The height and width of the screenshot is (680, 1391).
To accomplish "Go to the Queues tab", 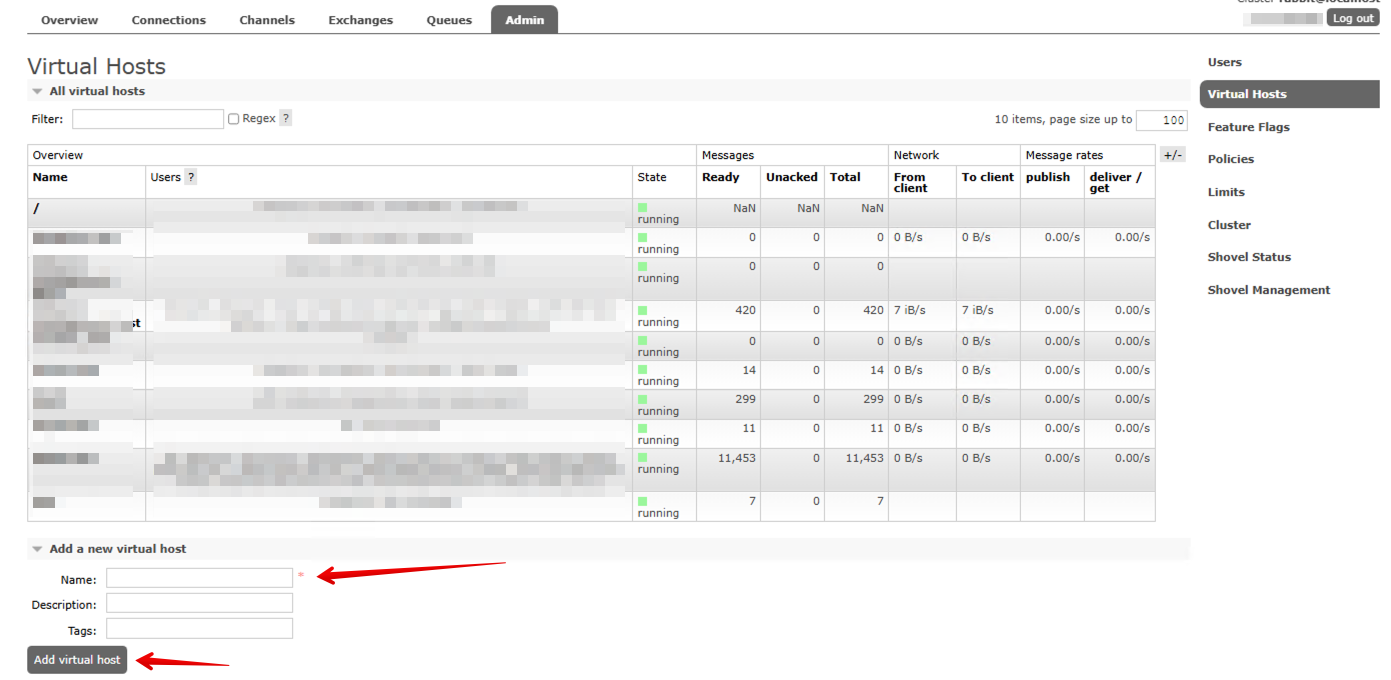I will click(449, 20).
